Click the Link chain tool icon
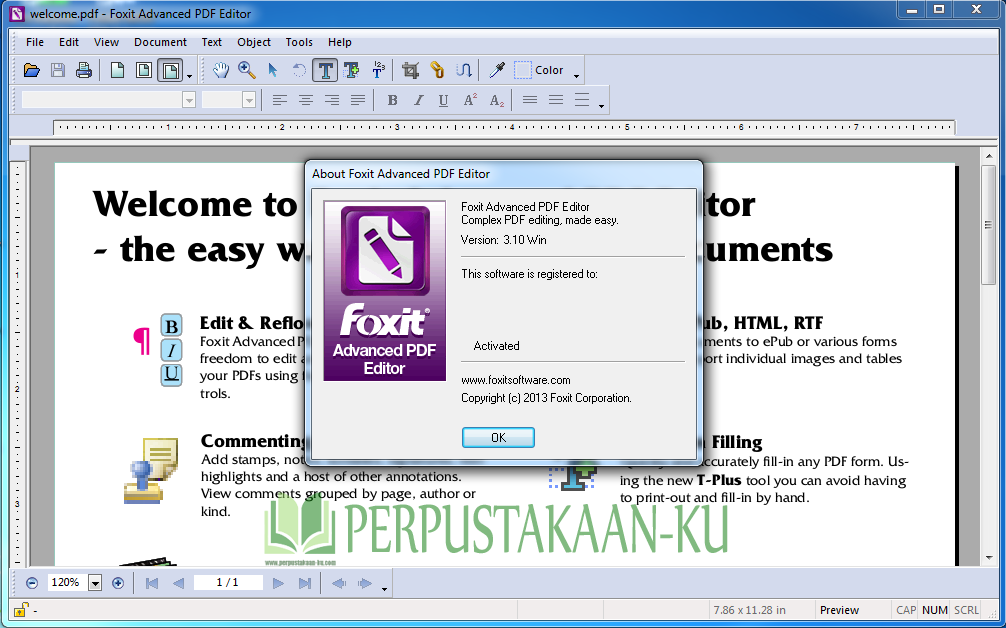 [x=437, y=70]
